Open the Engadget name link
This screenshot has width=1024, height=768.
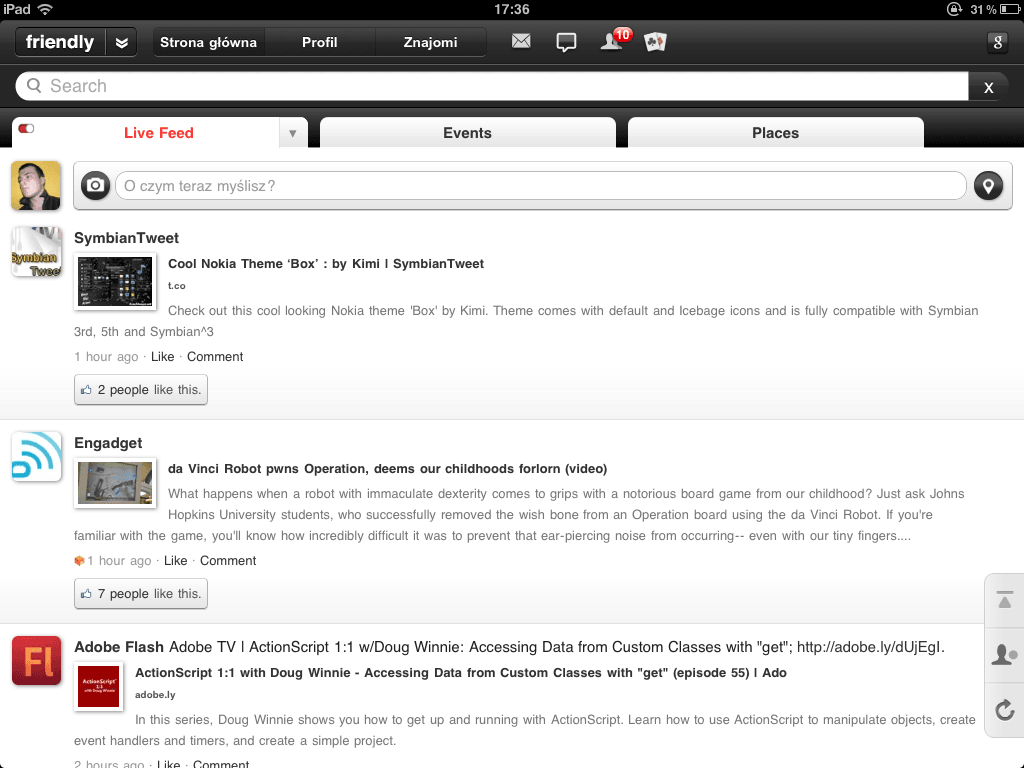tap(108, 443)
